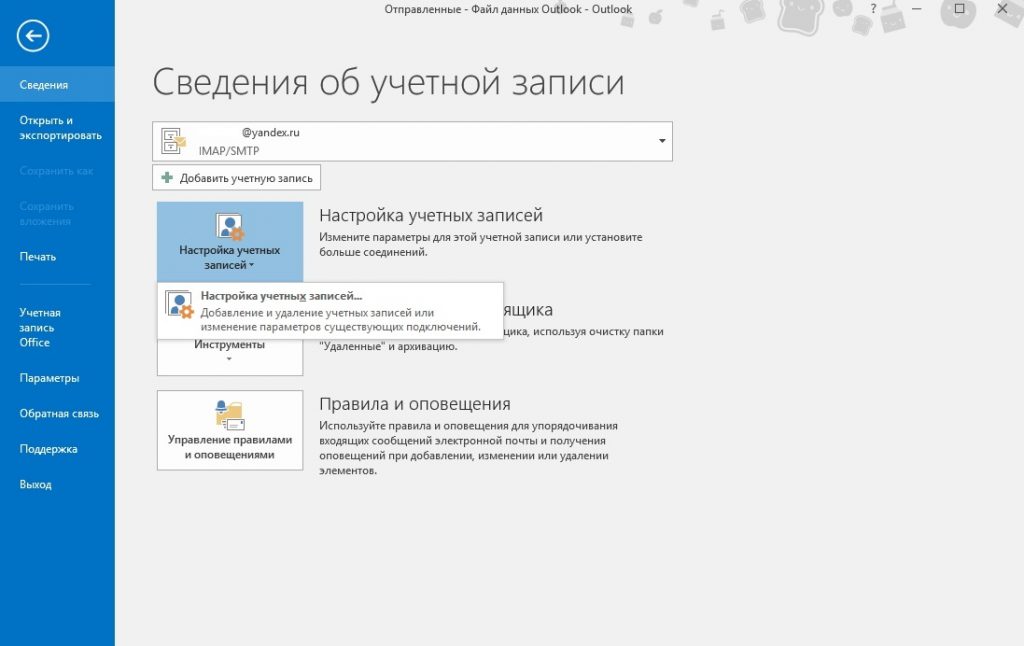
Task: Click the help question mark icon
Action: pyautogui.click(x=873, y=9)
